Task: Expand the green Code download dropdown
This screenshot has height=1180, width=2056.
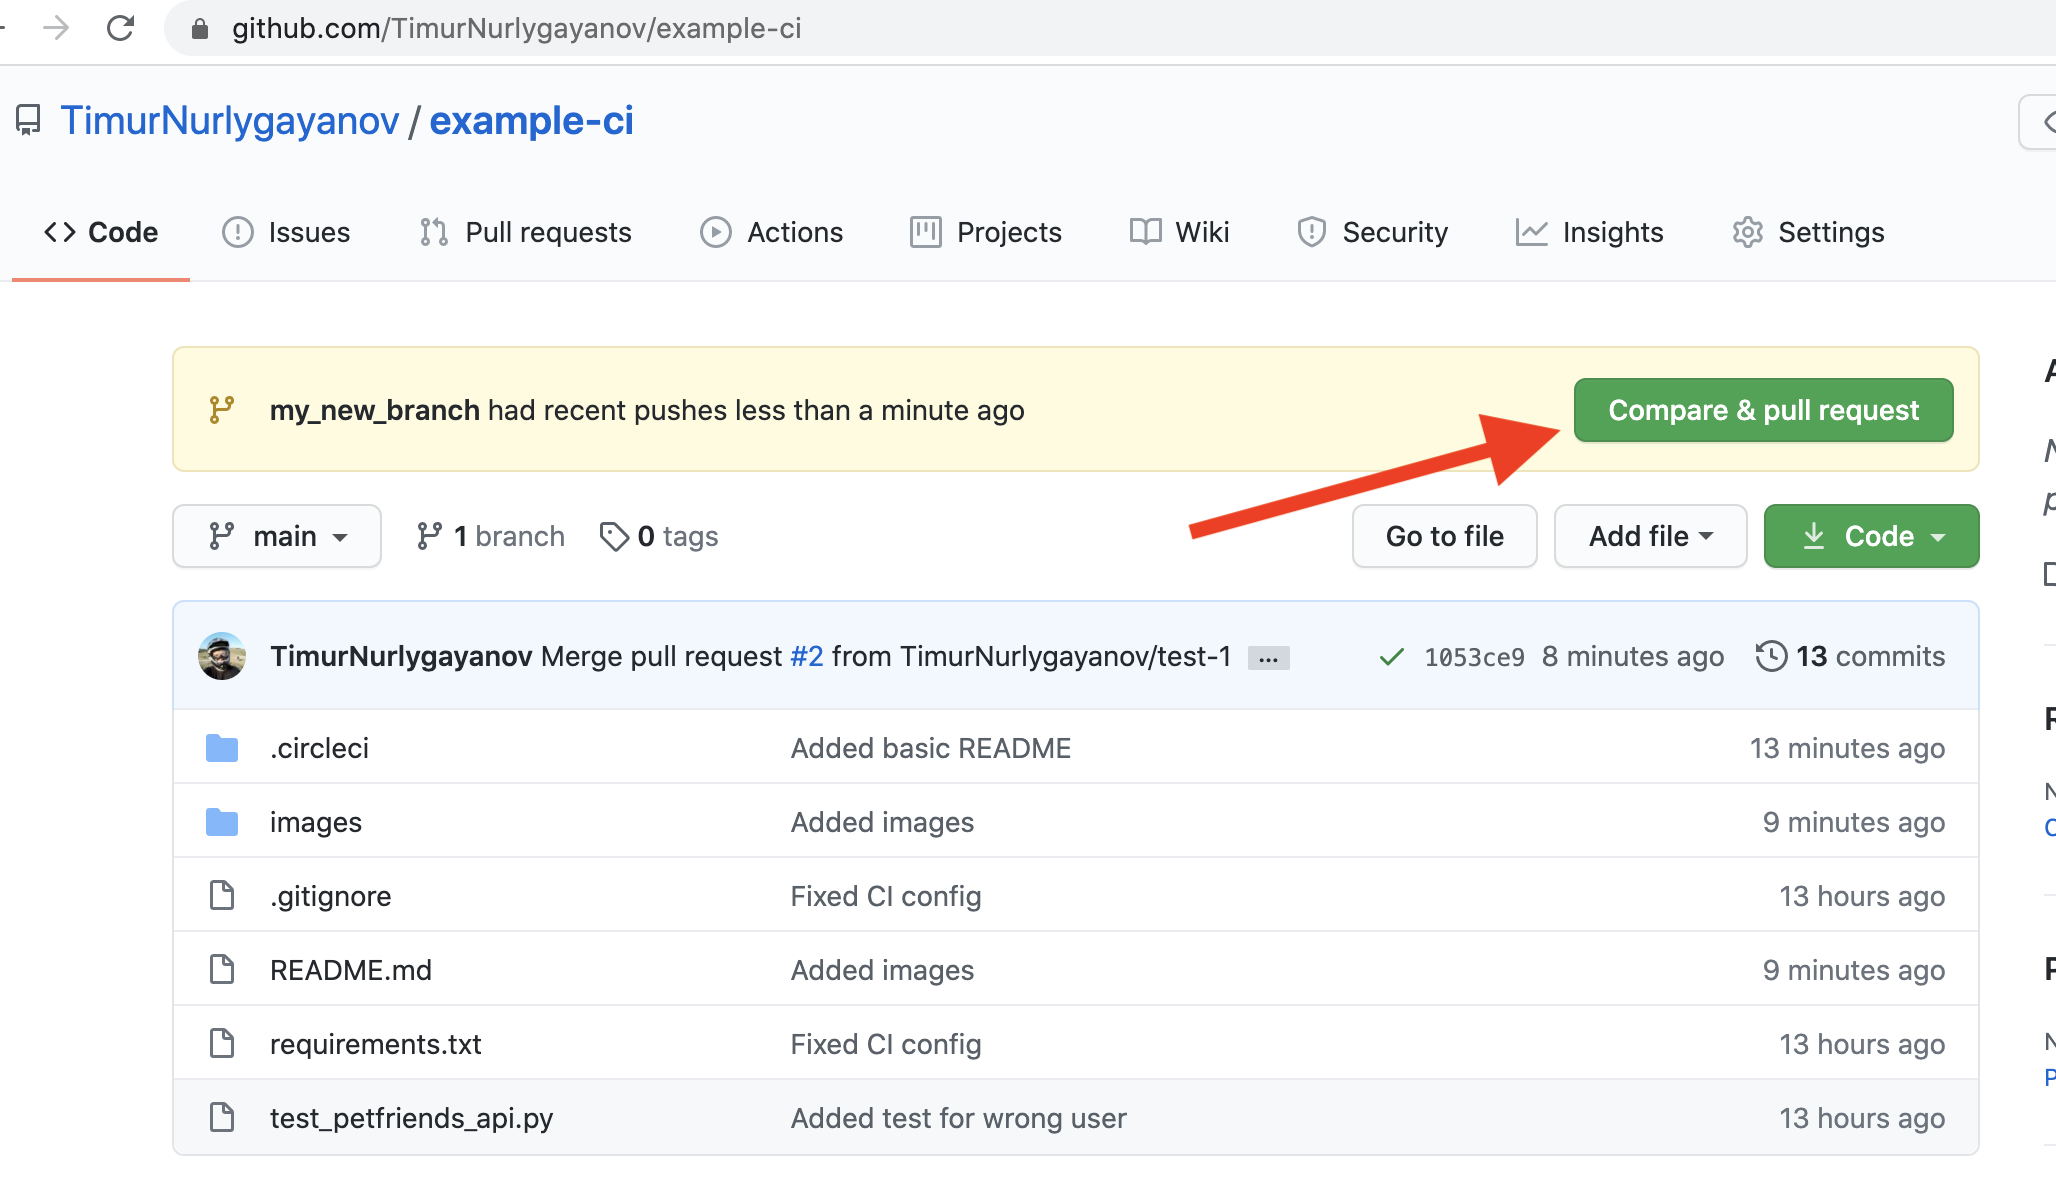Action: click(1871, 536)
